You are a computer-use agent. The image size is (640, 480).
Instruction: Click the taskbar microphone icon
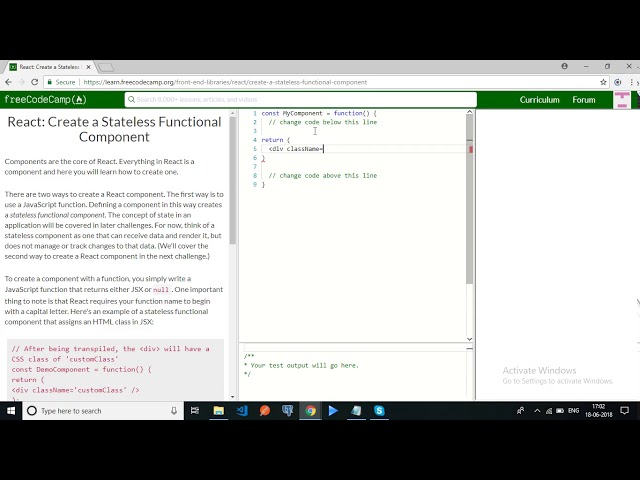coord(174,411)
